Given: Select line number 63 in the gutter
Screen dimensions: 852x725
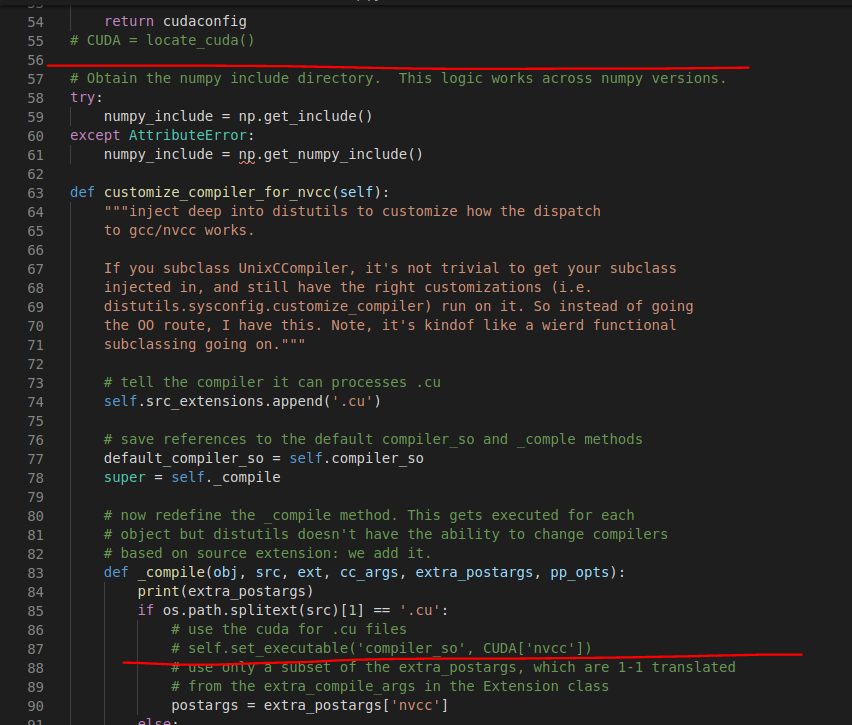Looking at the screenshot, I should [35, 193].
